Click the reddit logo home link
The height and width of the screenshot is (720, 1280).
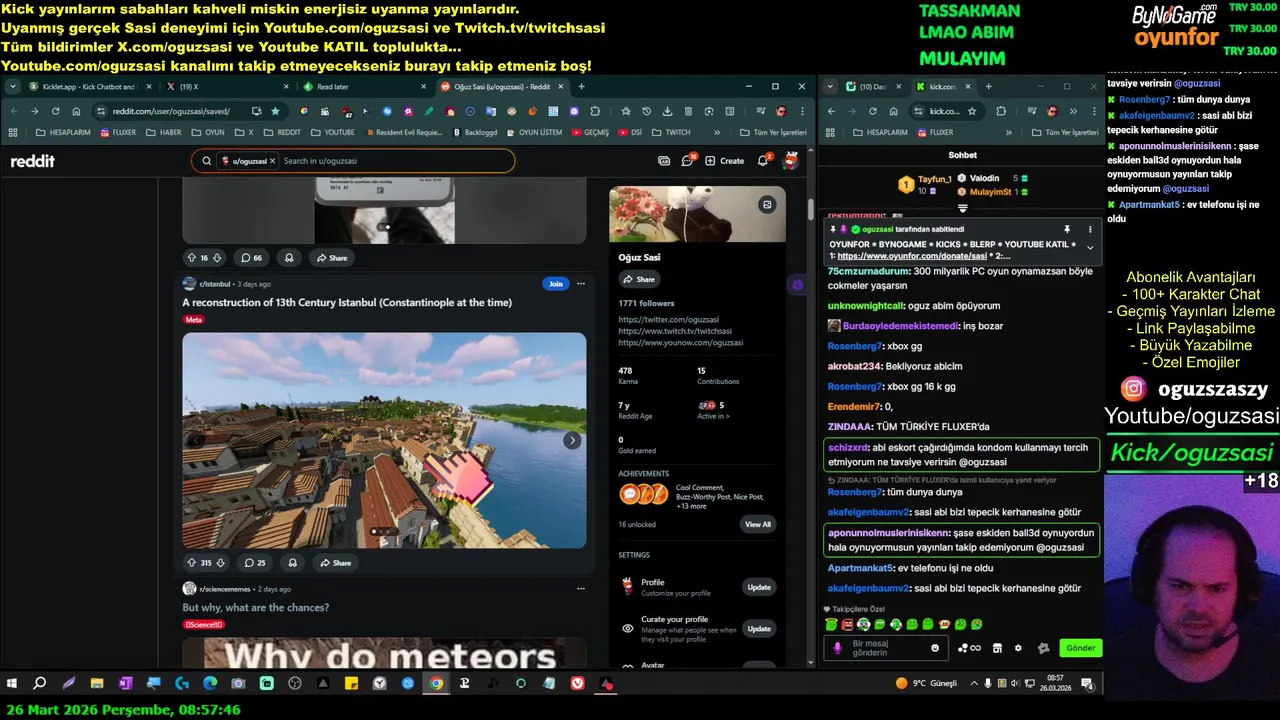coord(32,161)
